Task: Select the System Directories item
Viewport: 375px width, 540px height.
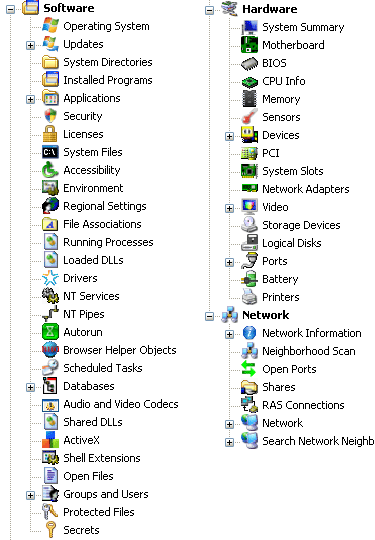Action: coord(108,62)
